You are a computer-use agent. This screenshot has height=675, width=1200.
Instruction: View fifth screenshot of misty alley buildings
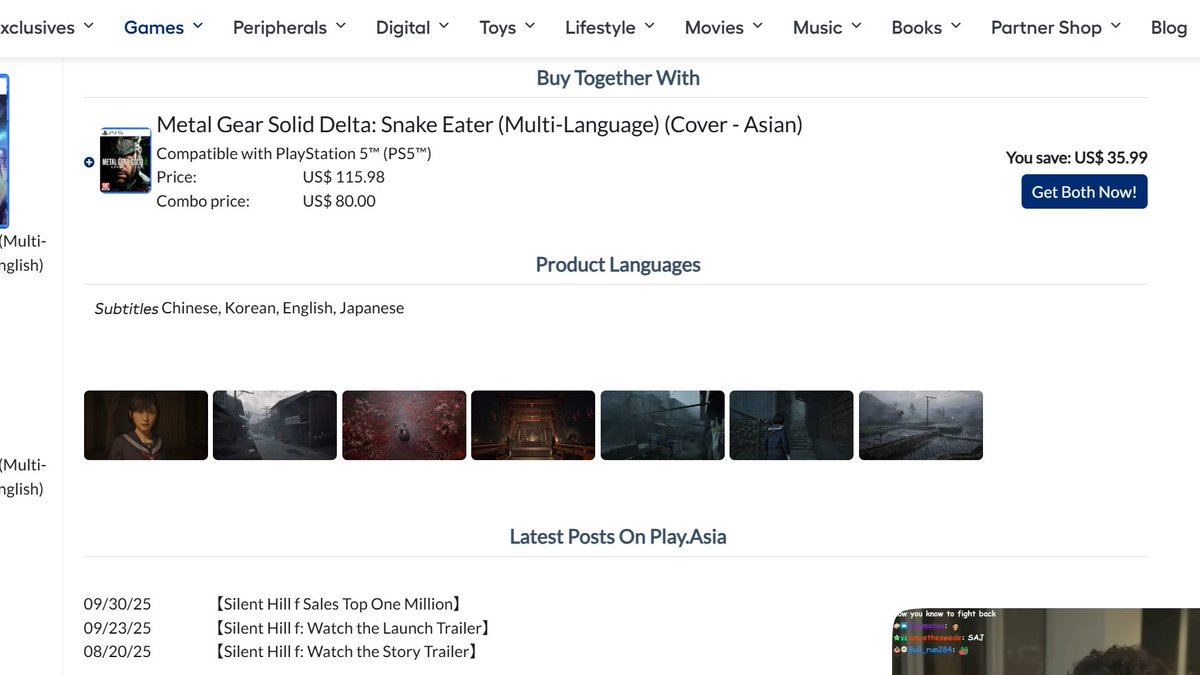tap(662, 425)
